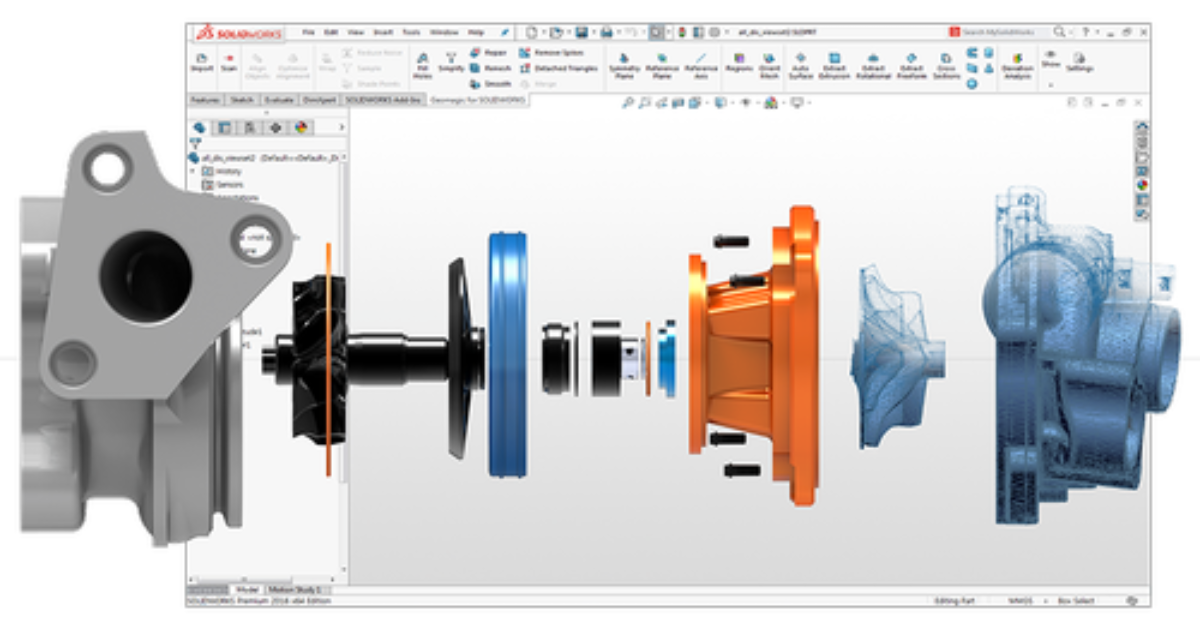Switch to the Geomagic for SOLIDWORKS tab
Image resolution: width=1200 pixels, height=628 pixels.
(x=479, y=98)
